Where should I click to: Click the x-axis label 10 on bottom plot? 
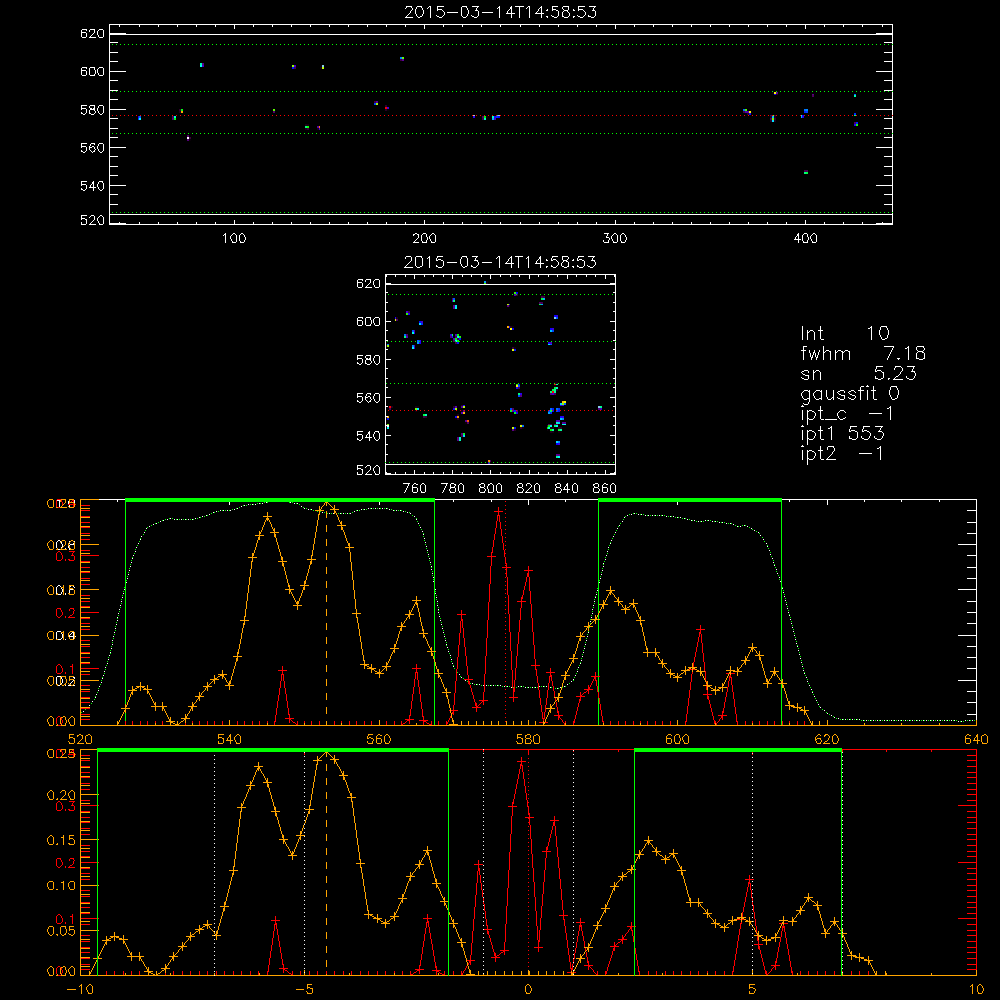click(x=976, y=989)
